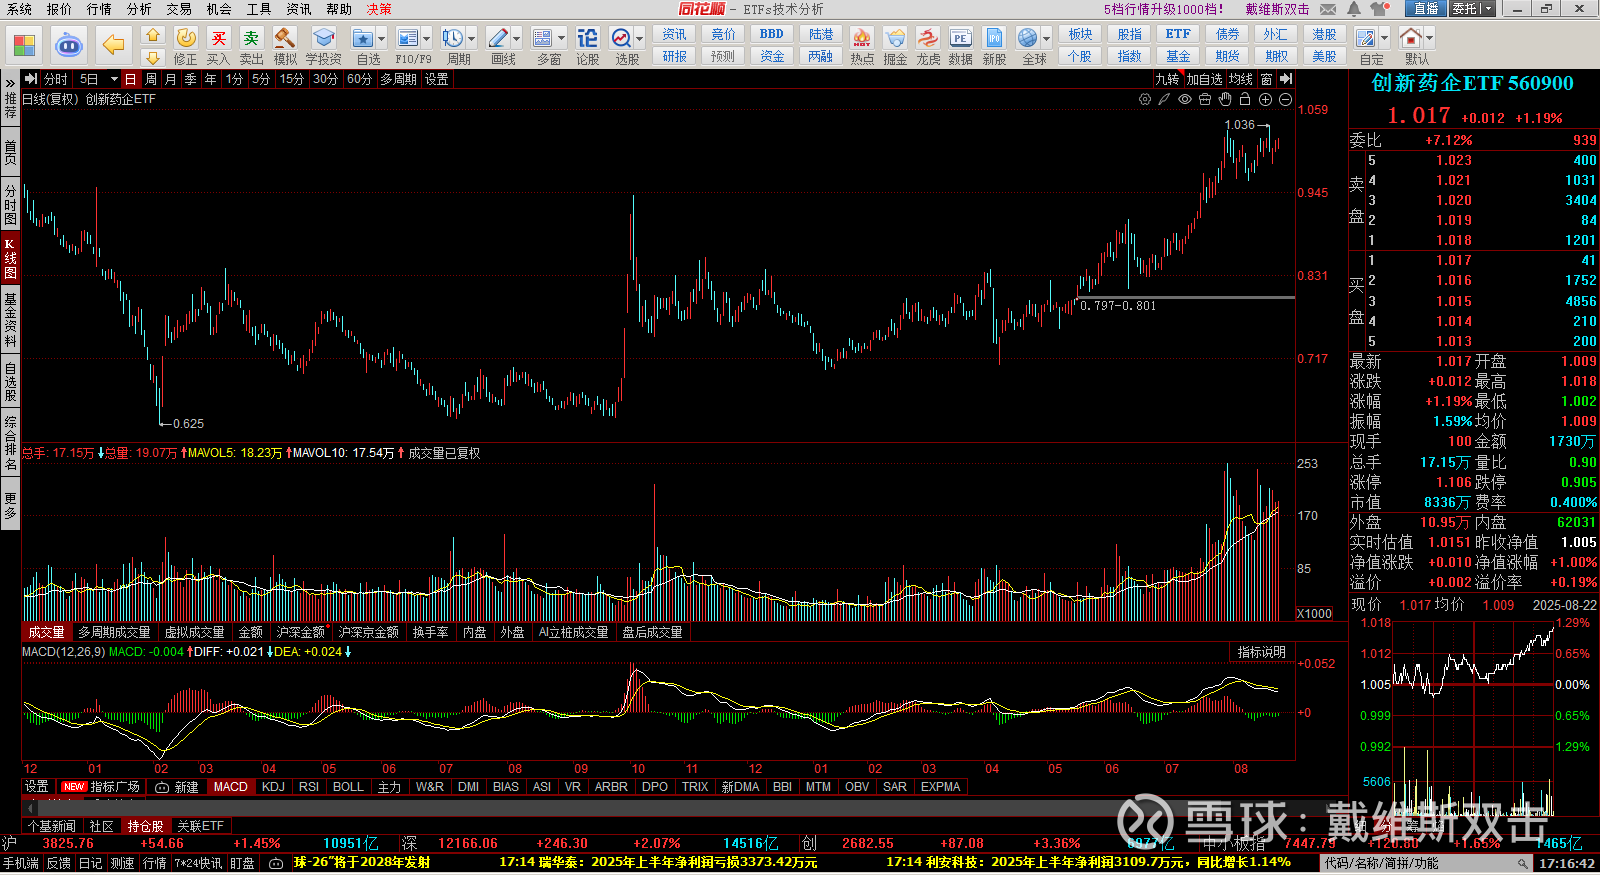The width and height of the screenshot is (1600, 875).
Task: Click the 卖出 sell icon
Action: pos(252,38)
